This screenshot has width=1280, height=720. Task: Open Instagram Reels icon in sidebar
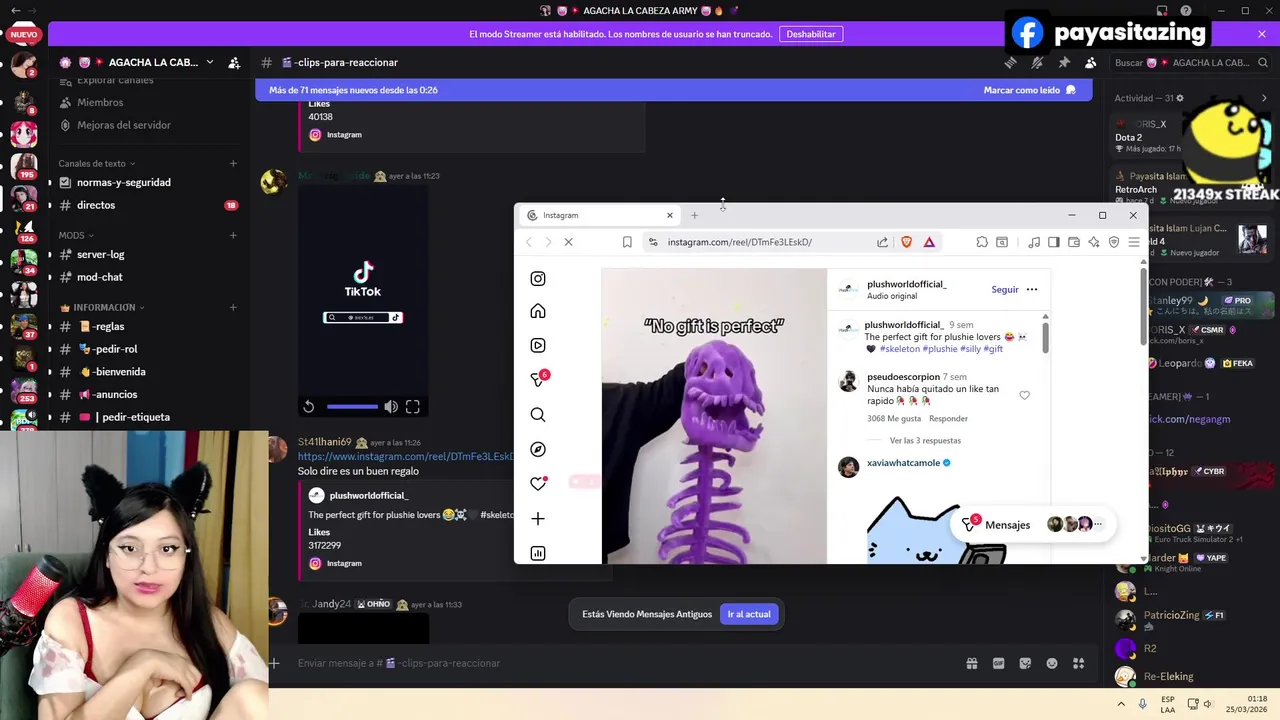pyautogui.click(x=538, y=346)
